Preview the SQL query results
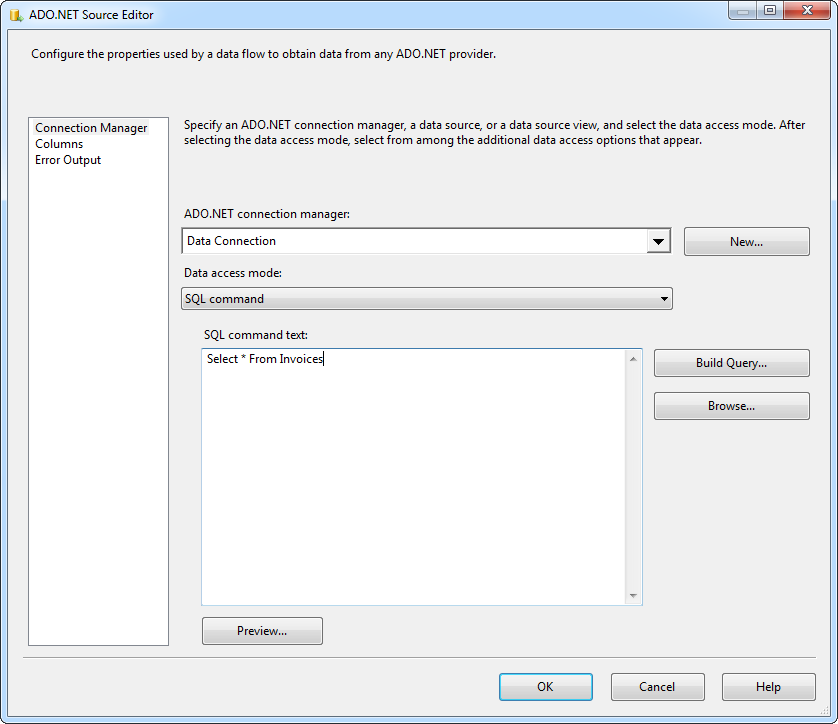The image size is (838, 724). [x=262, y=631]
